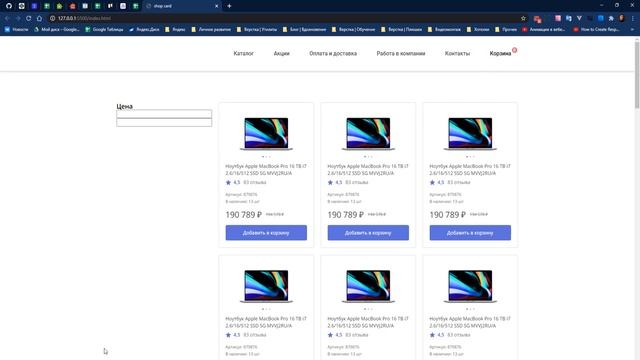Open the Каталог menu item
Viewport: 640px width, 360px height.
coord(244,53)
